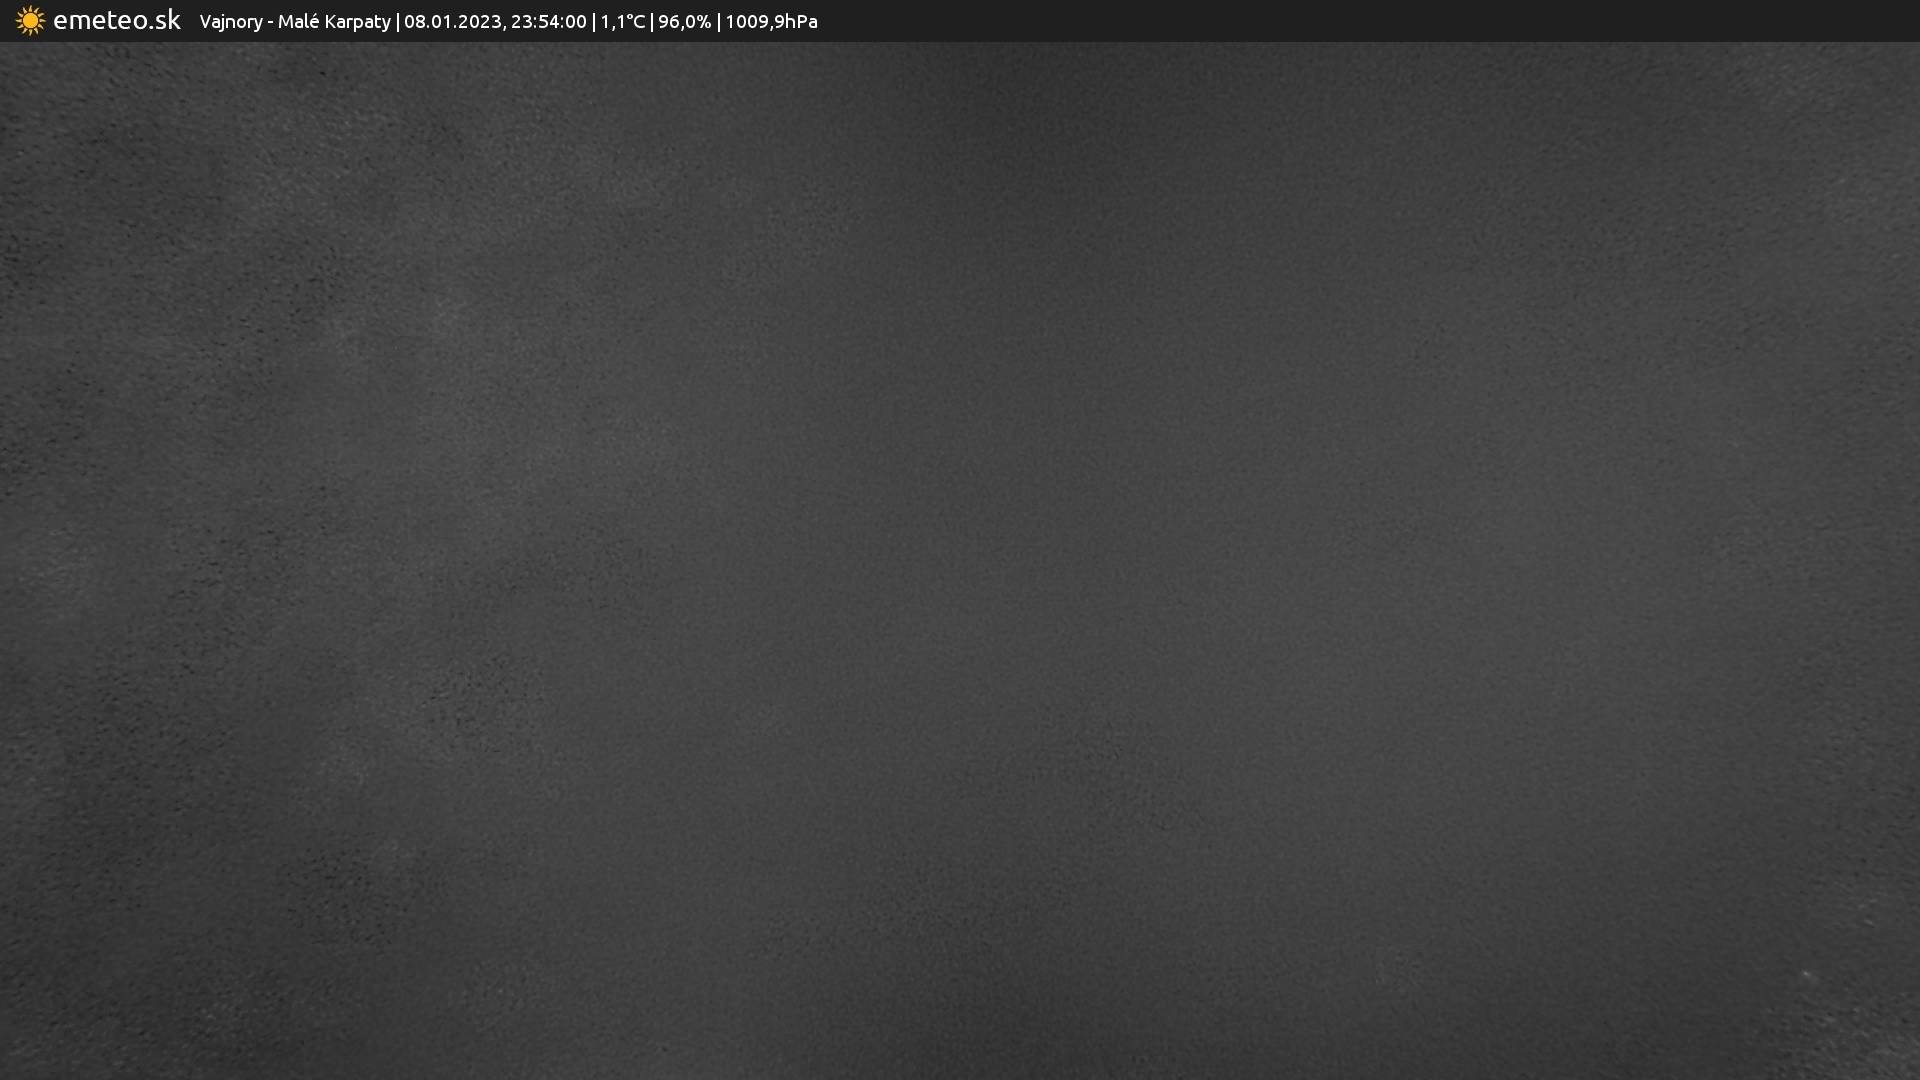The height and width of the screenshot is (1080, 1920).
Task: Click the humidity value 96,0%
Action: click(684, 22)
